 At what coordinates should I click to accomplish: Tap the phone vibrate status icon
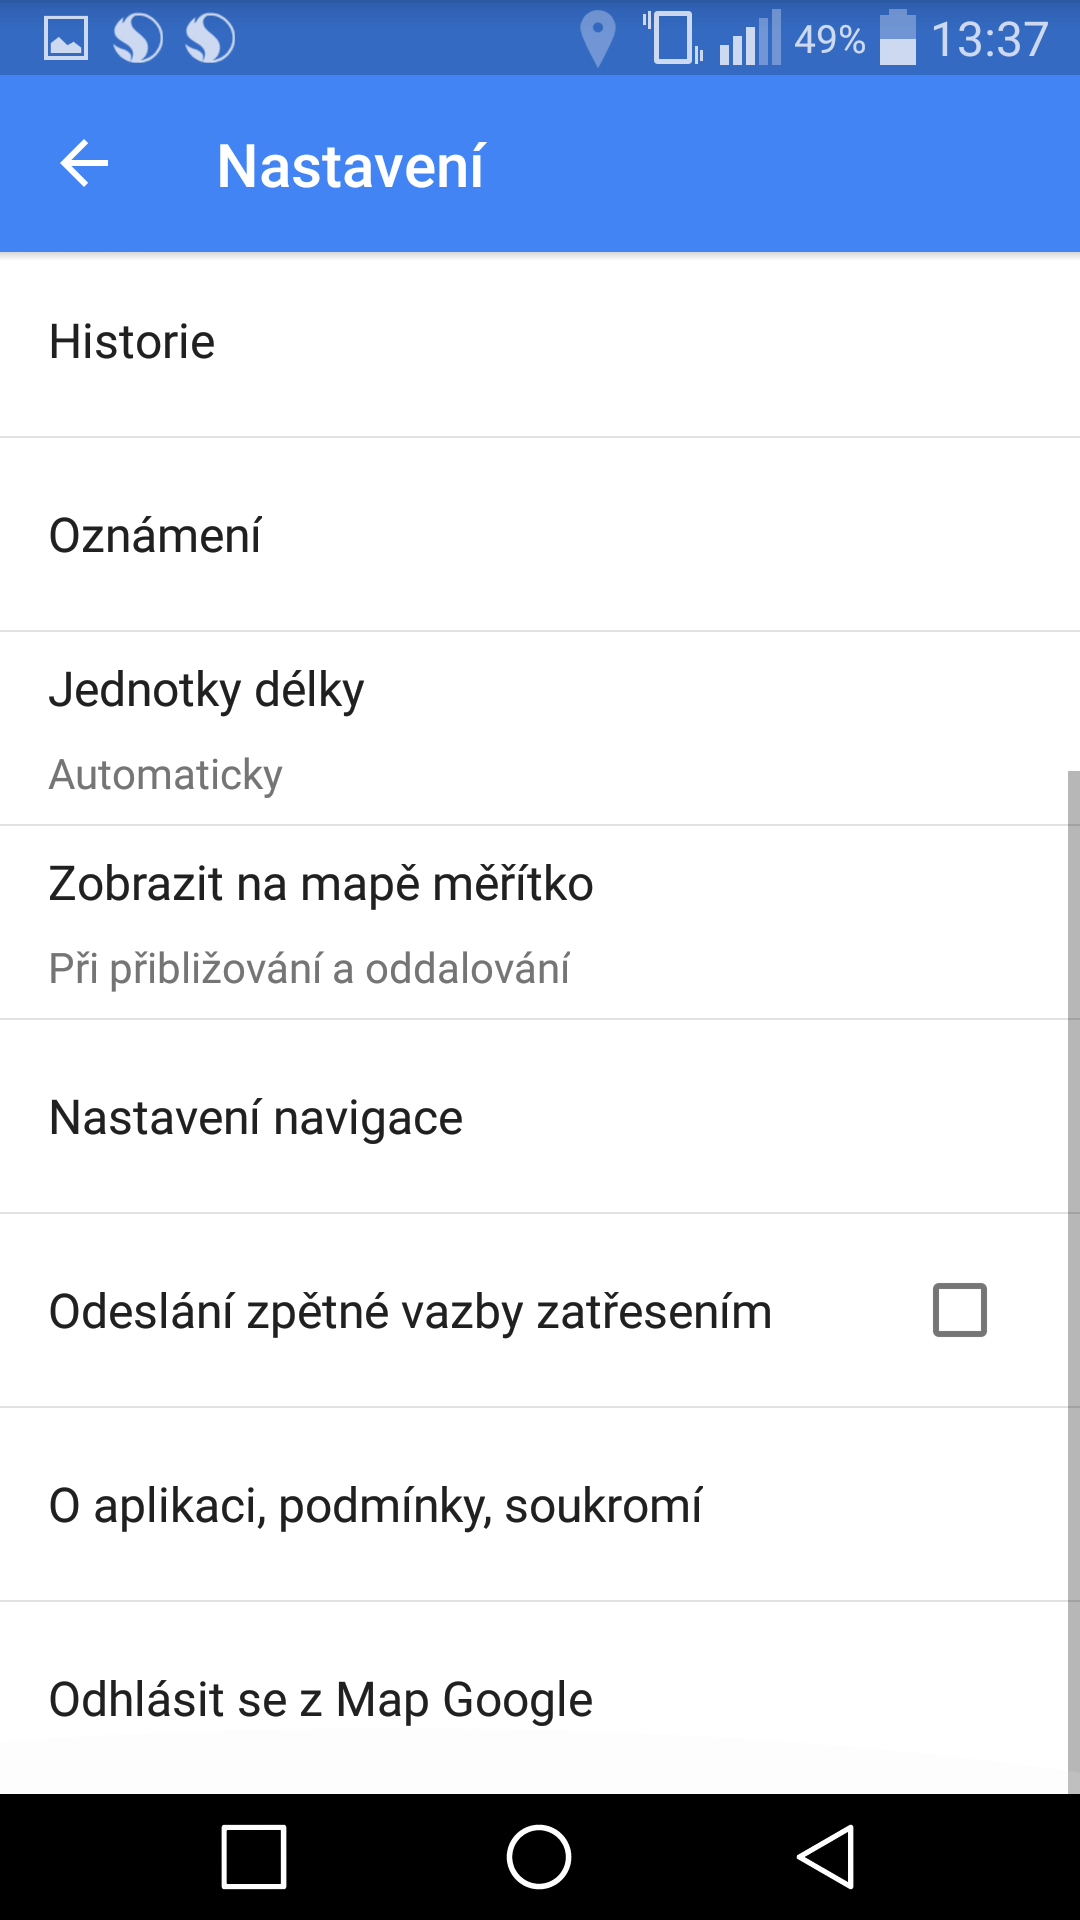(673, 38)
